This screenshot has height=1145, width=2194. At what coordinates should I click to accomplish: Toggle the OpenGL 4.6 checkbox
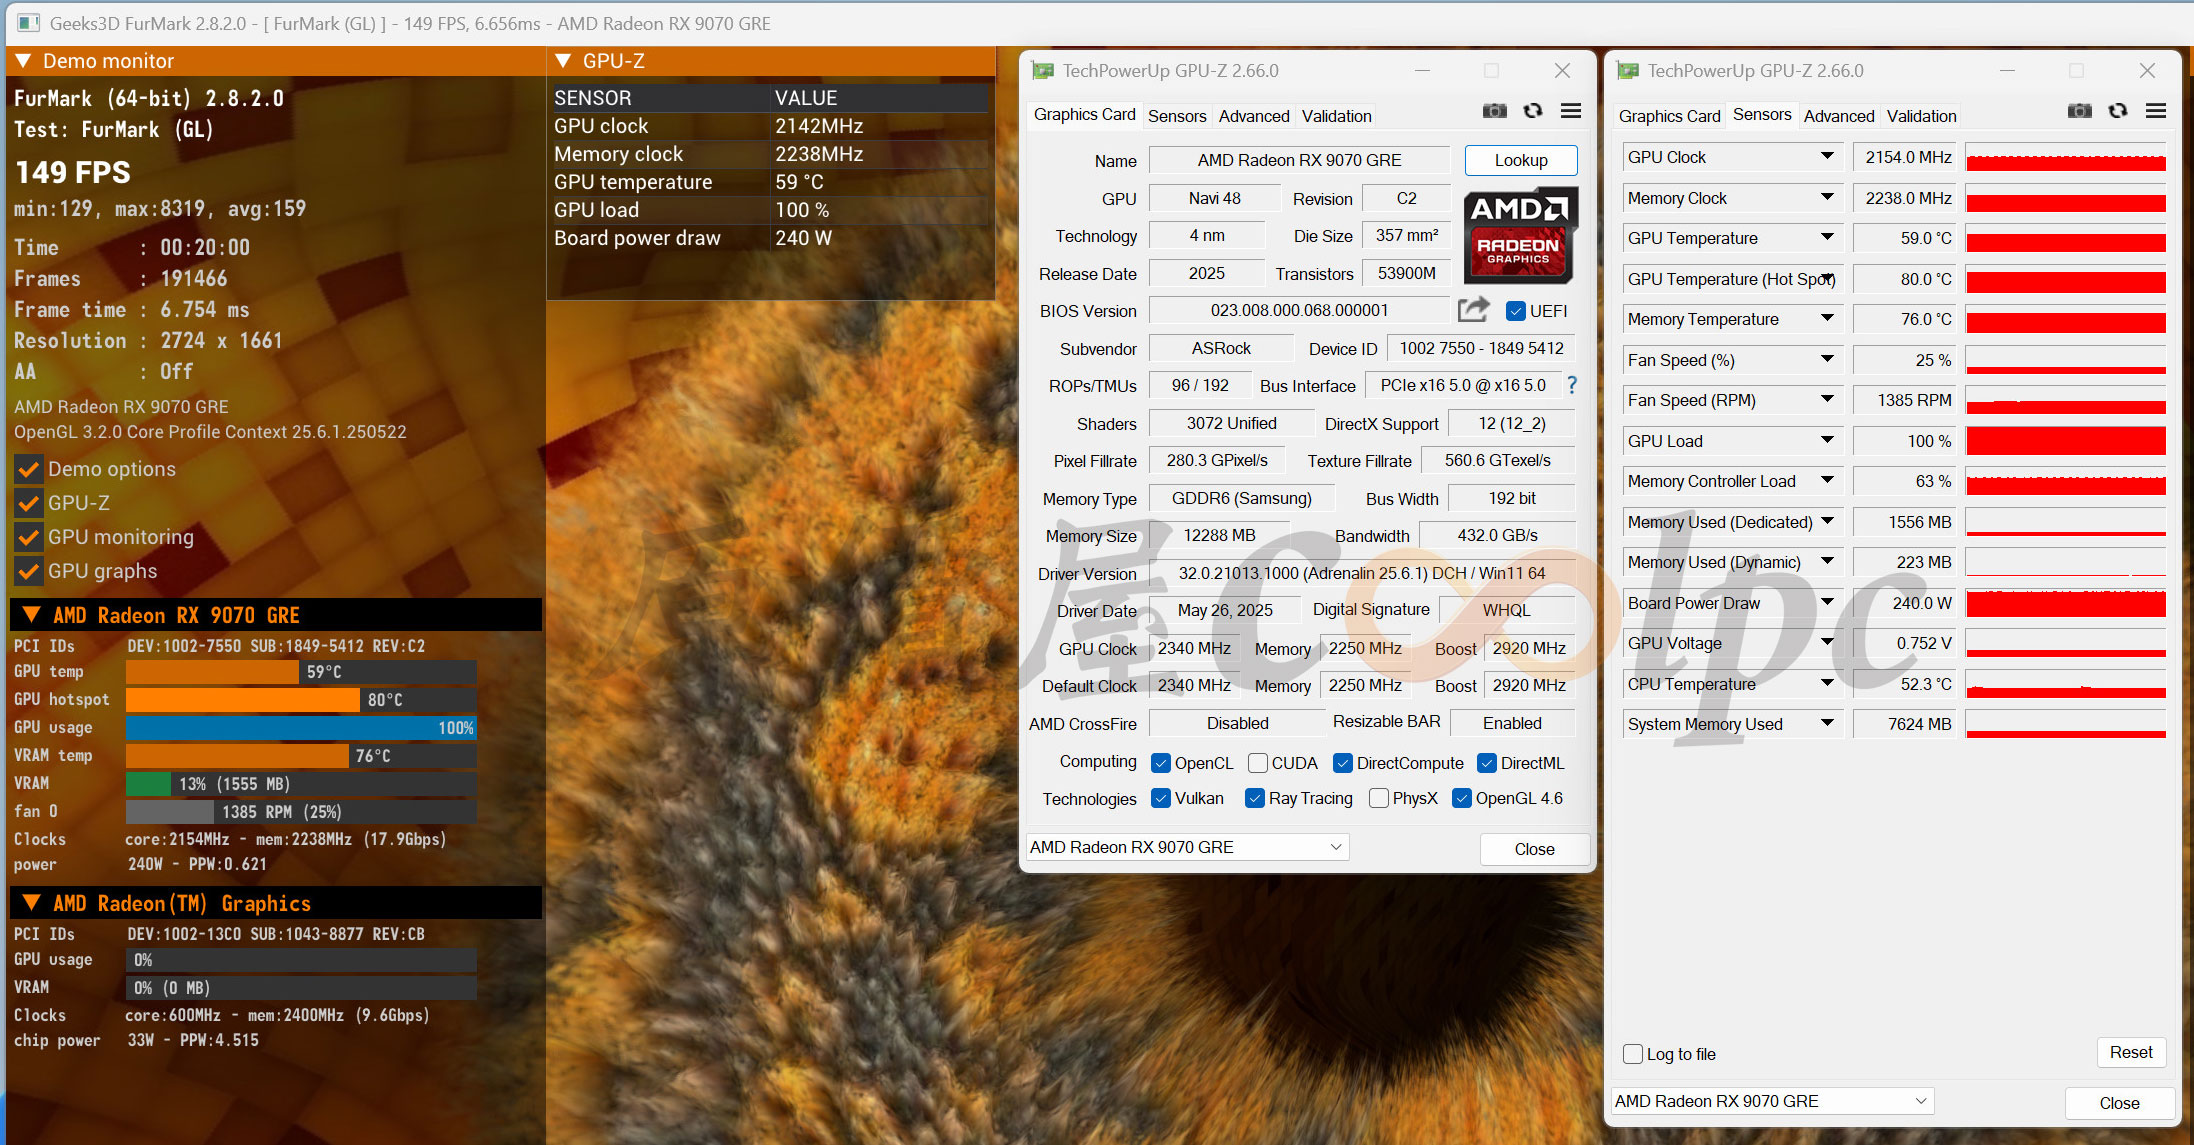tap(1462, 798)
